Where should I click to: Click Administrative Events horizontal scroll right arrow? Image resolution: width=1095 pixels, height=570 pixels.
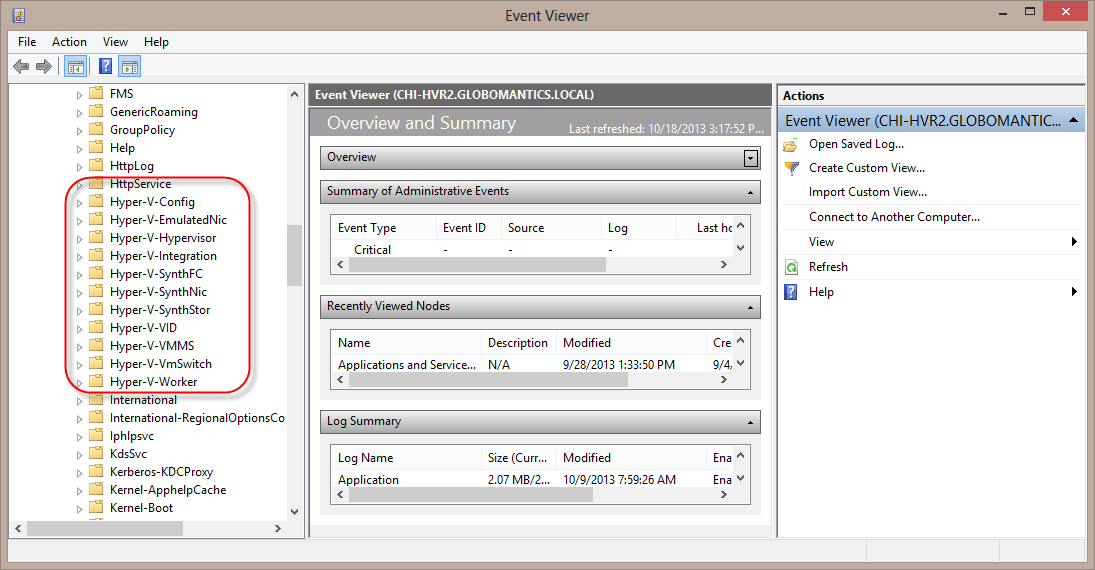click(x=723, y=265)
